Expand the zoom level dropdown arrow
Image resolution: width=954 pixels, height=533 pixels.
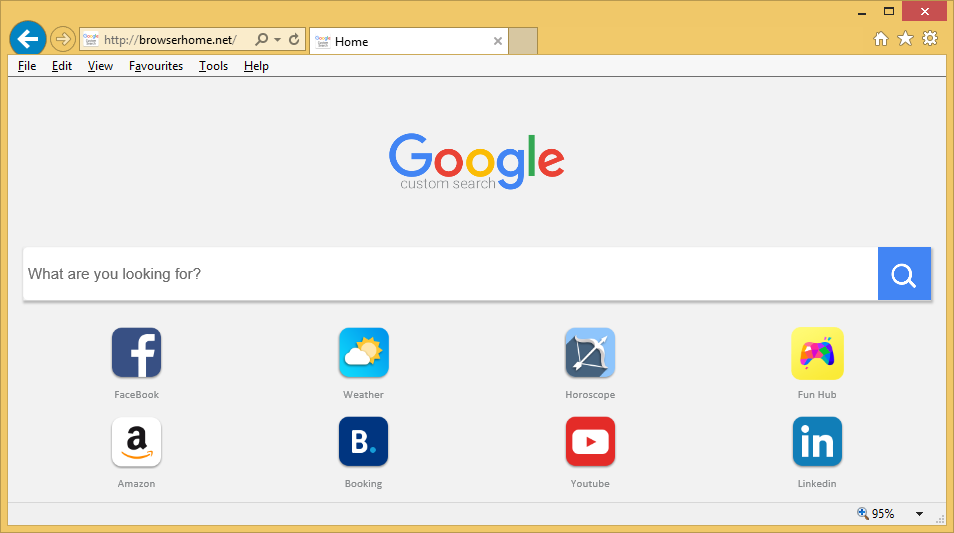click(x=919, y=514)
